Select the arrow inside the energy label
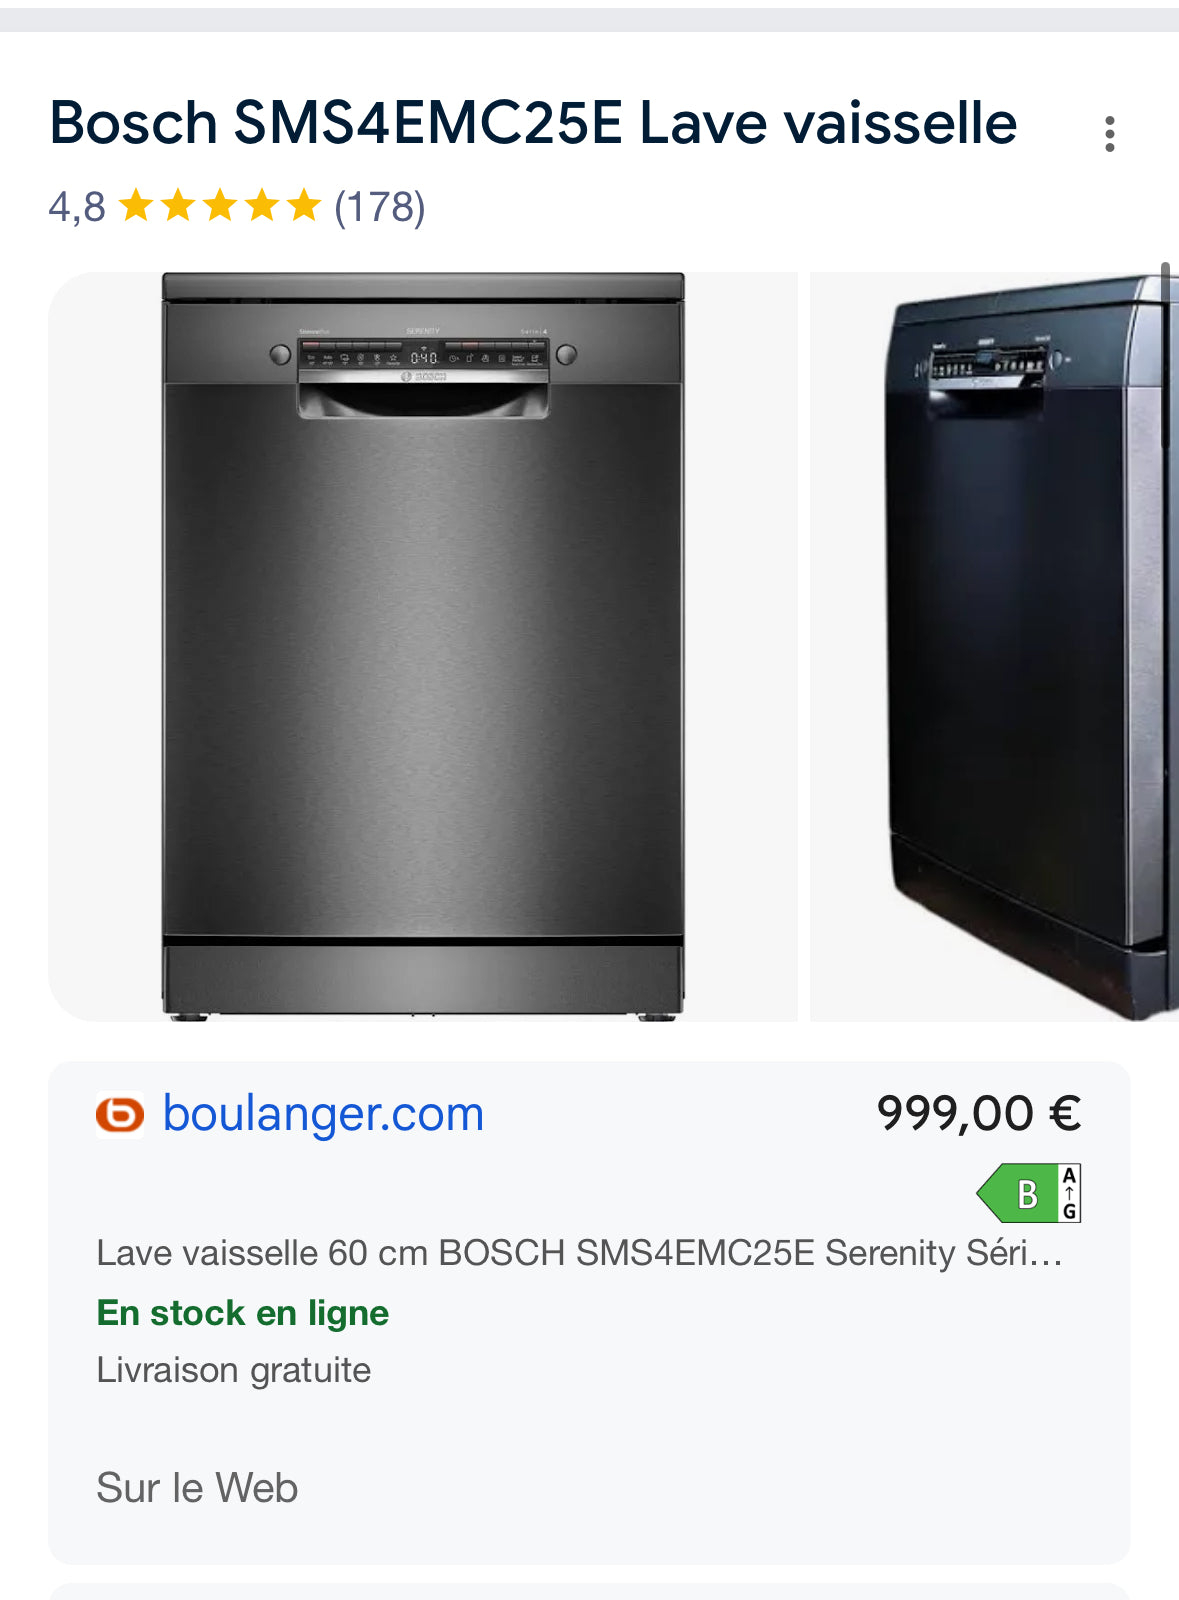 pos(1067,1192)
